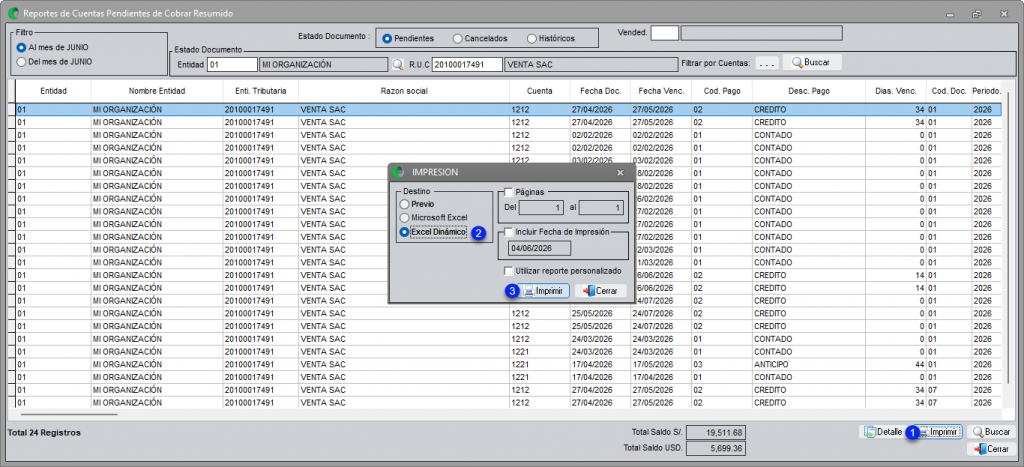The height and width of the screenshot is (467, 1024).
Task: Select the ANTICIPO payment row cell
Action: (x=808, y=364)
